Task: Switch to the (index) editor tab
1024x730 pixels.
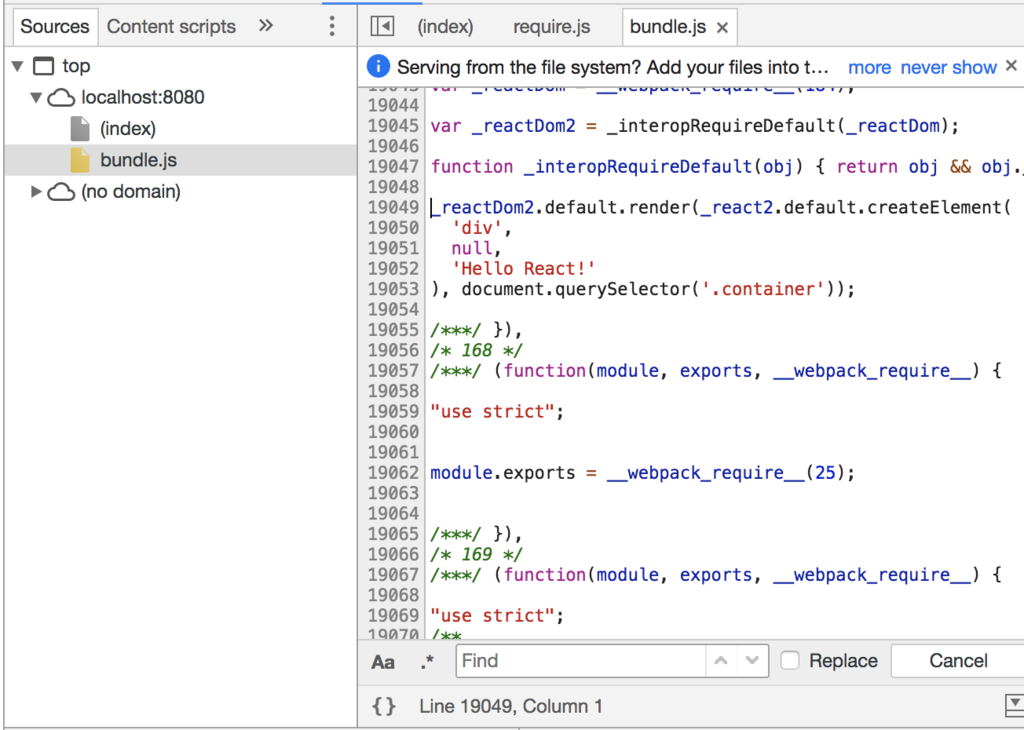Action: pyautogui.click(x=445, y=27)
